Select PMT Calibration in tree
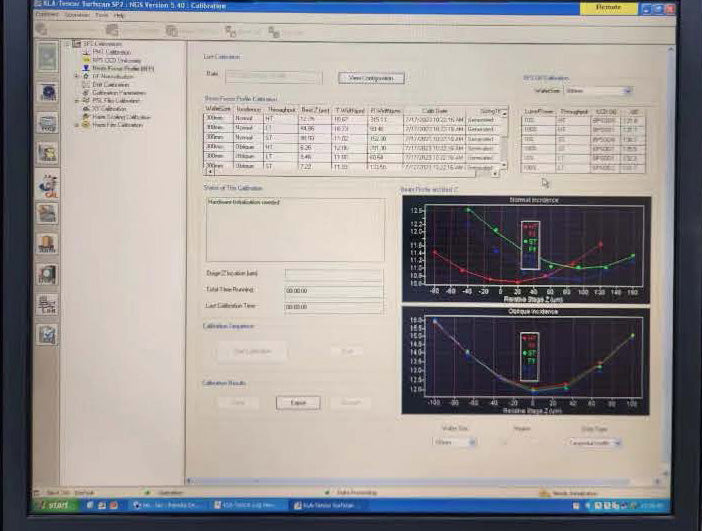The height and width of the screenshot is (531, 702). pyautogui.click(x=112, y=52)
